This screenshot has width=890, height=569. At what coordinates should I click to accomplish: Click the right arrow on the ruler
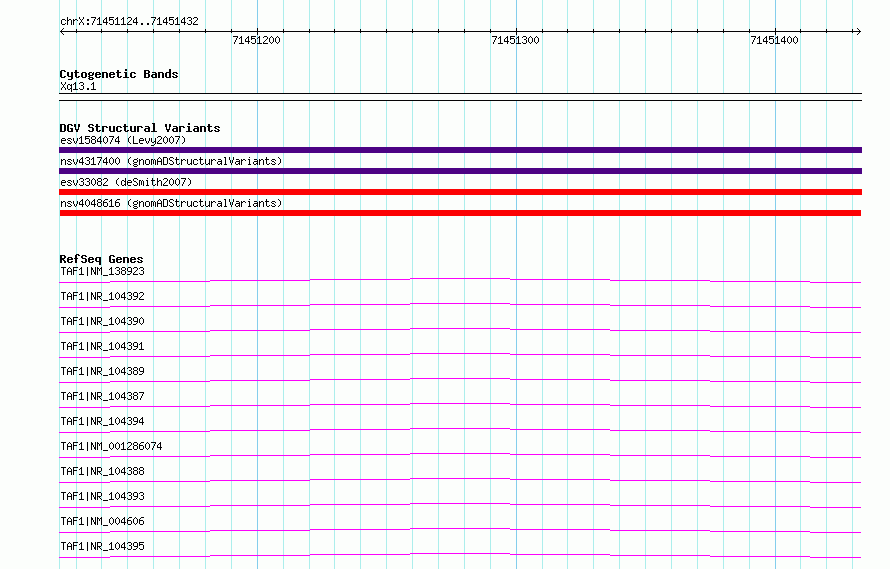coord(858,31)
